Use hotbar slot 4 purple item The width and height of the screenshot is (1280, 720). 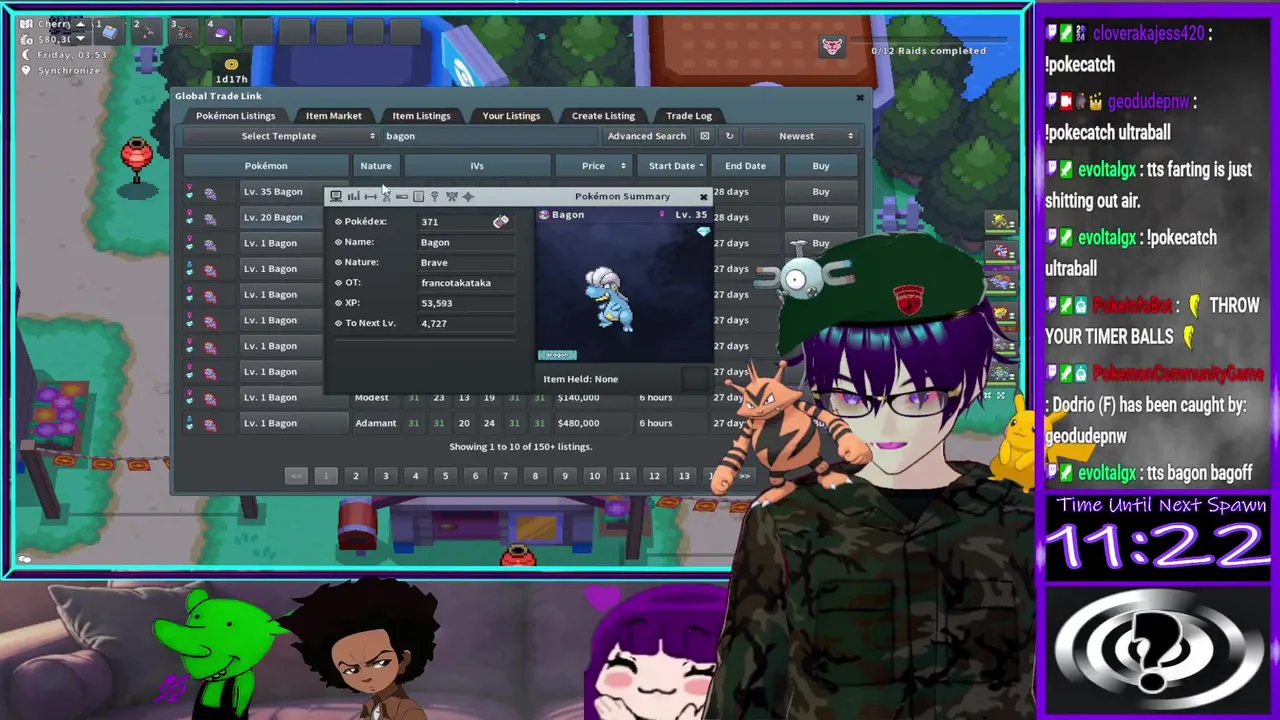point(220,33)
